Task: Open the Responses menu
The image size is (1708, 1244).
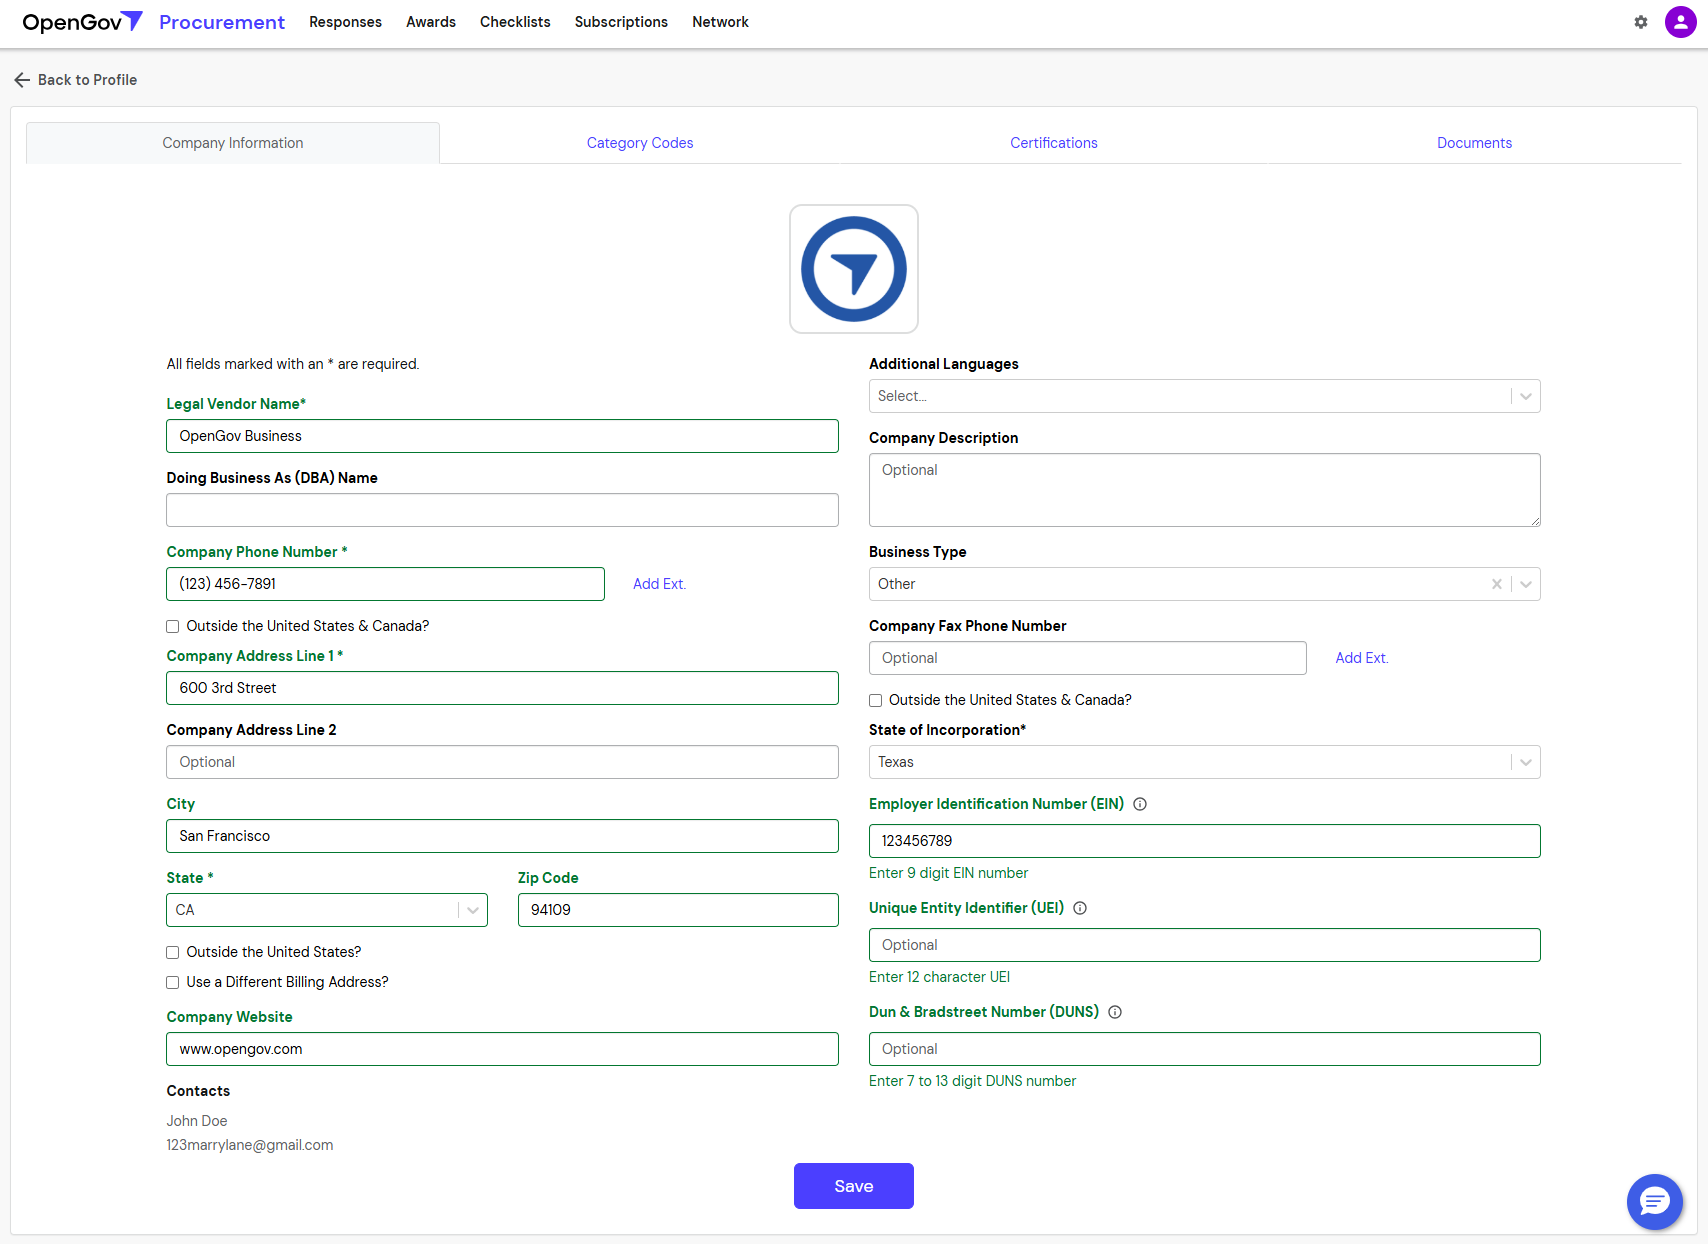Action: (x=345, y=22)
